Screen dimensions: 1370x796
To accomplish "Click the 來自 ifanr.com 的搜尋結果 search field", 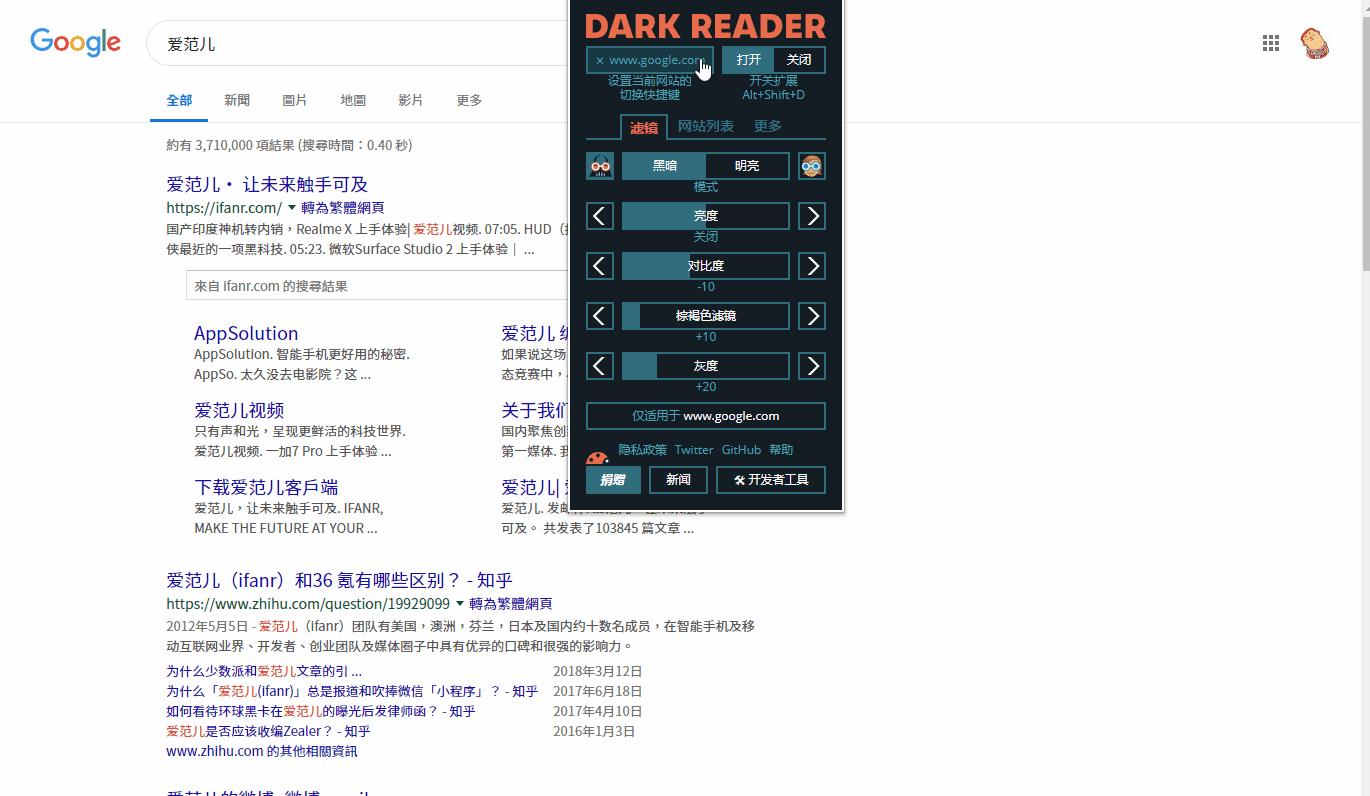I will click(377, 286).
